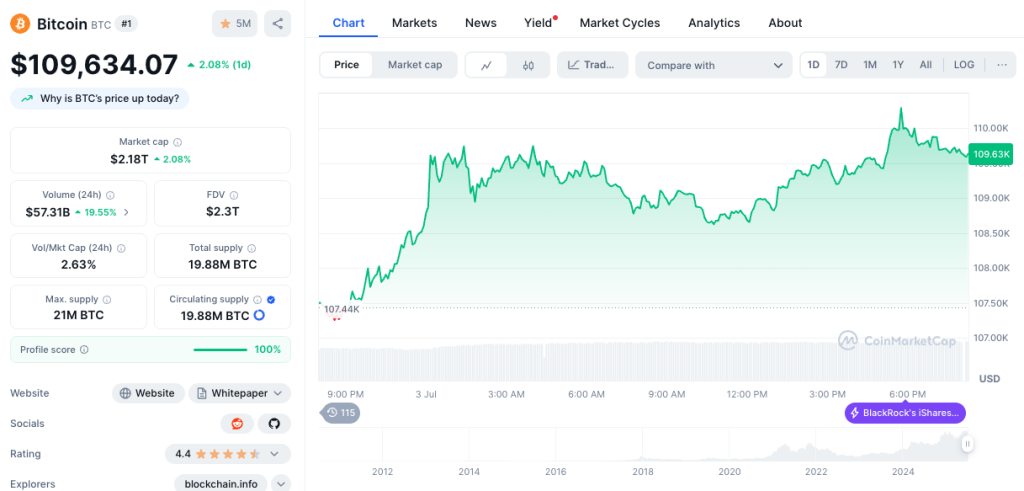Click the 6:00 PM peak on the chart
Viewport: 1024px width, 491px height.
pos(901,109)
